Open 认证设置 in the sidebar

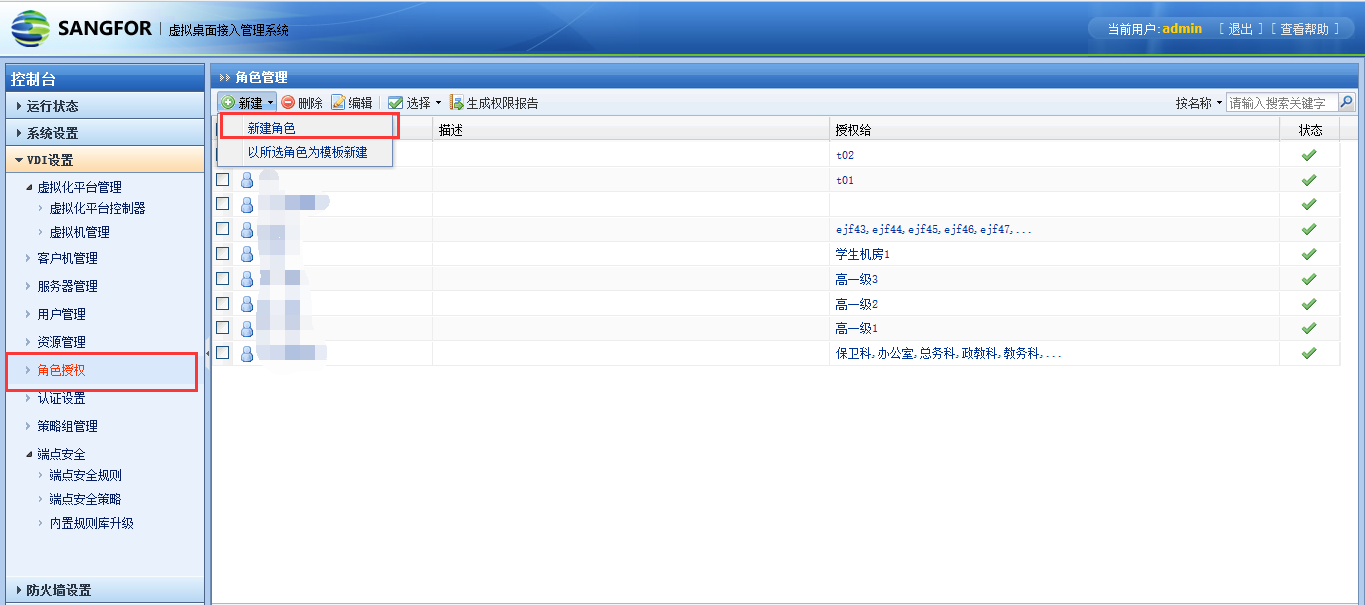[x=62, y=398]
